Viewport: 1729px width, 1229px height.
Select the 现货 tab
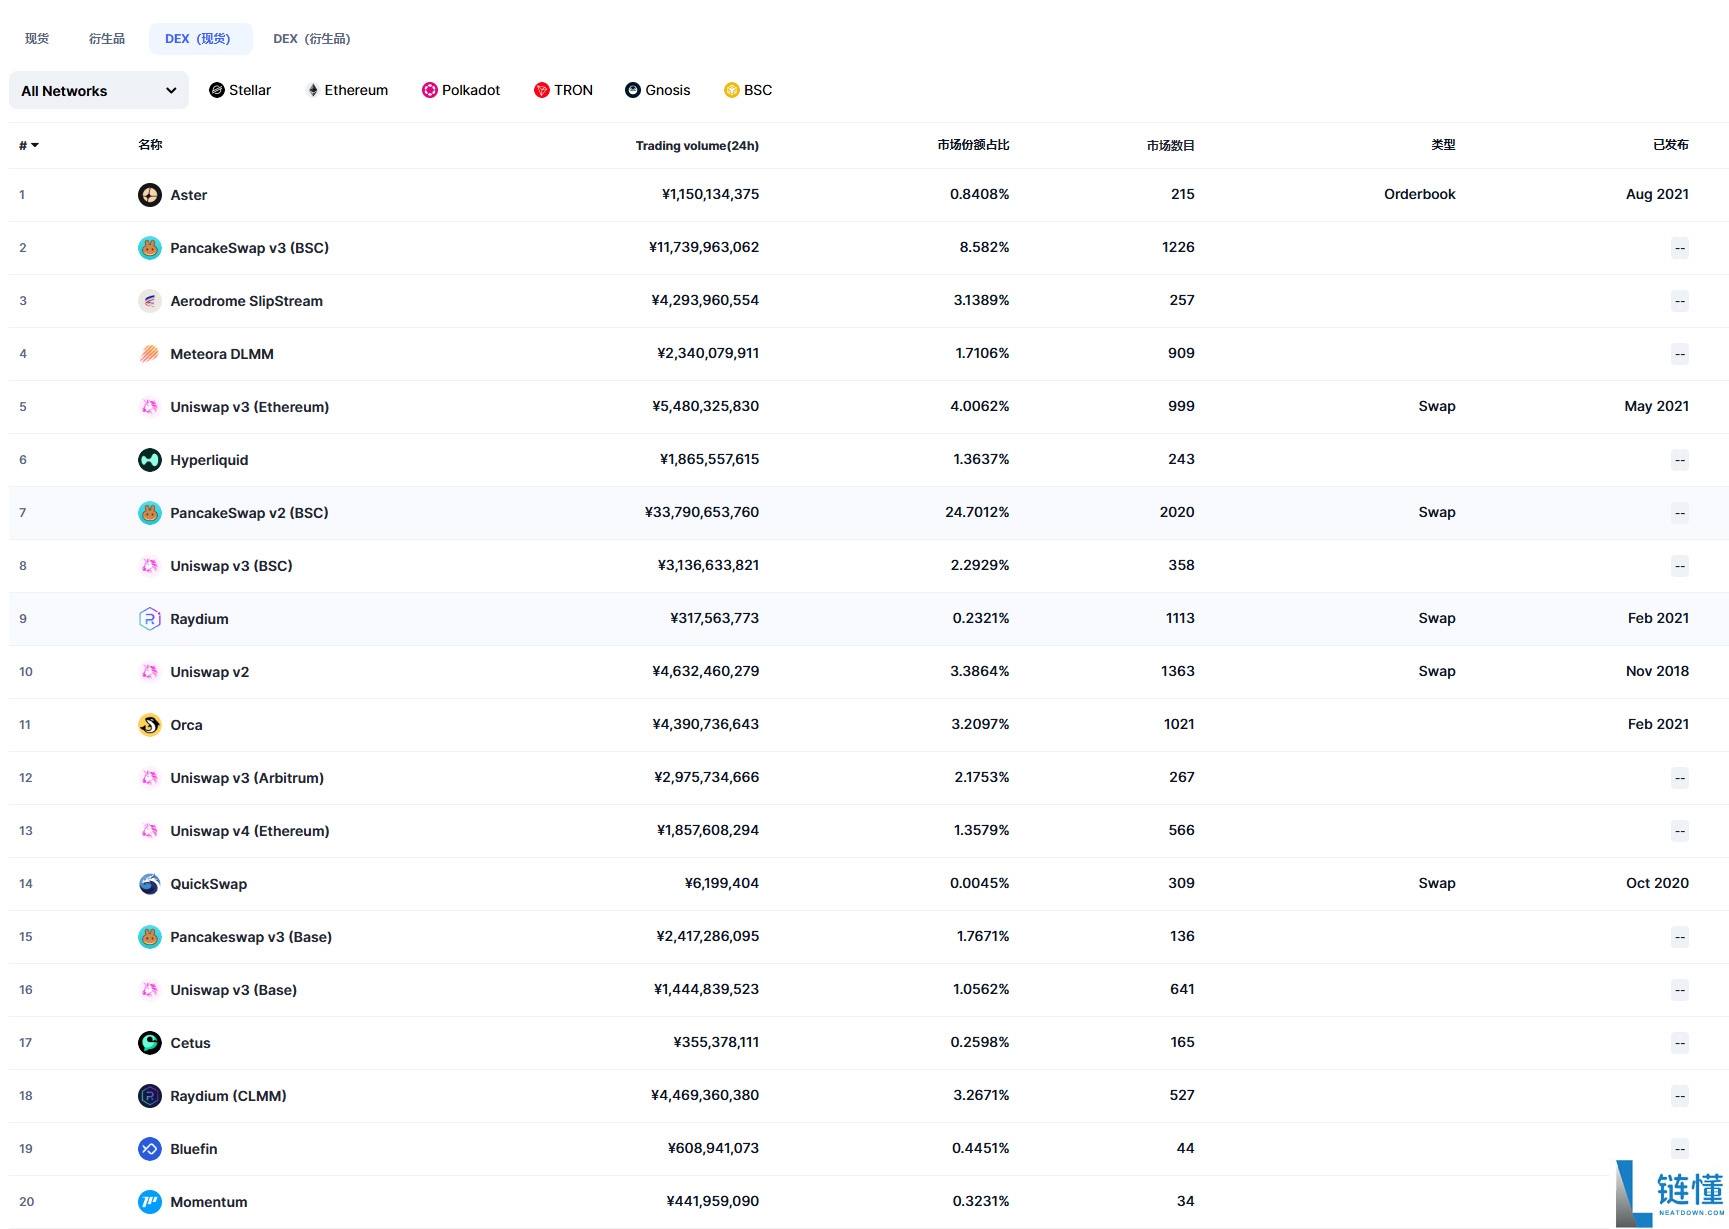click(x=37, y=39)
